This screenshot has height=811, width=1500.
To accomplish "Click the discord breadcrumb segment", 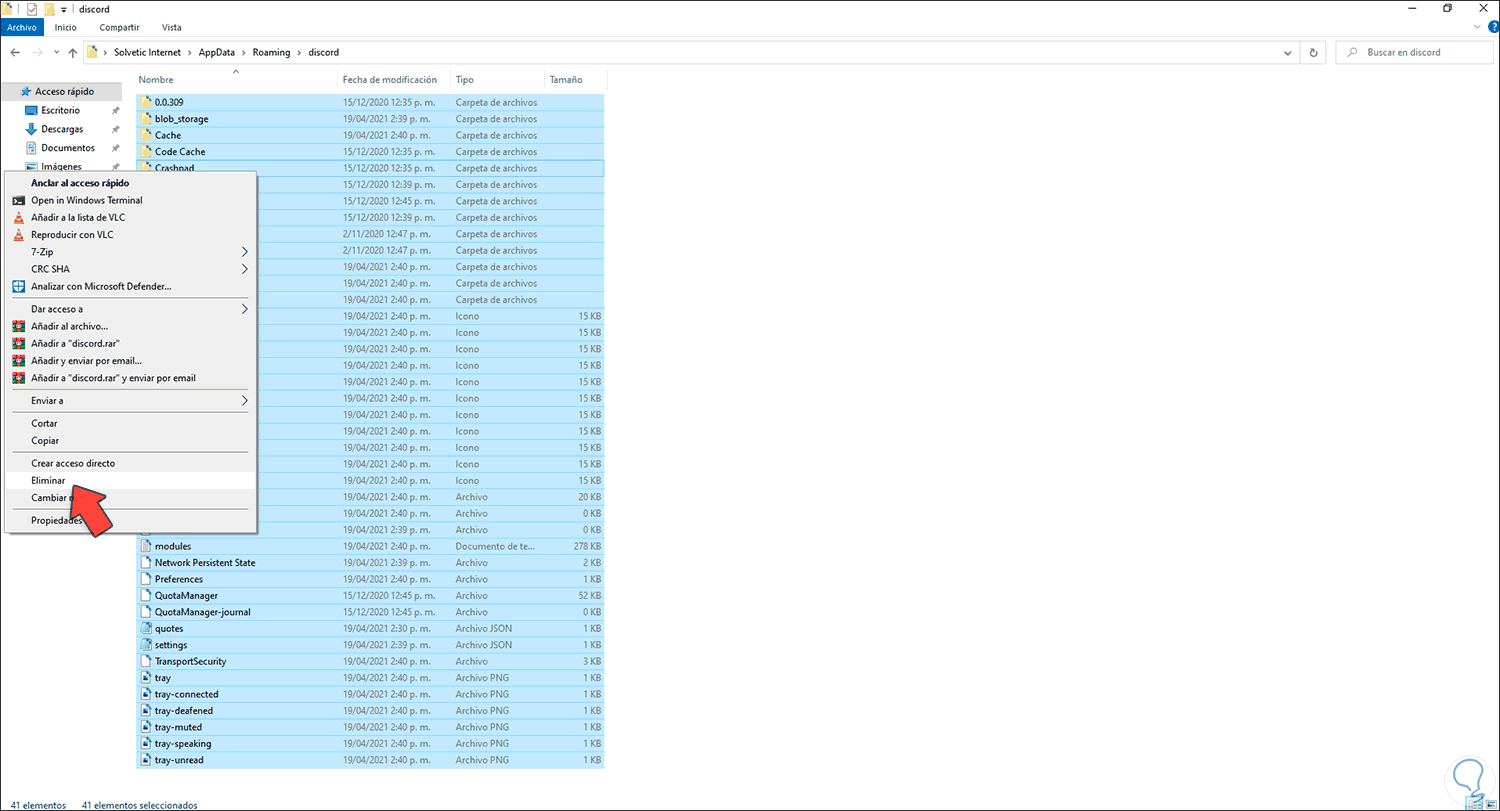I will 324,52.
